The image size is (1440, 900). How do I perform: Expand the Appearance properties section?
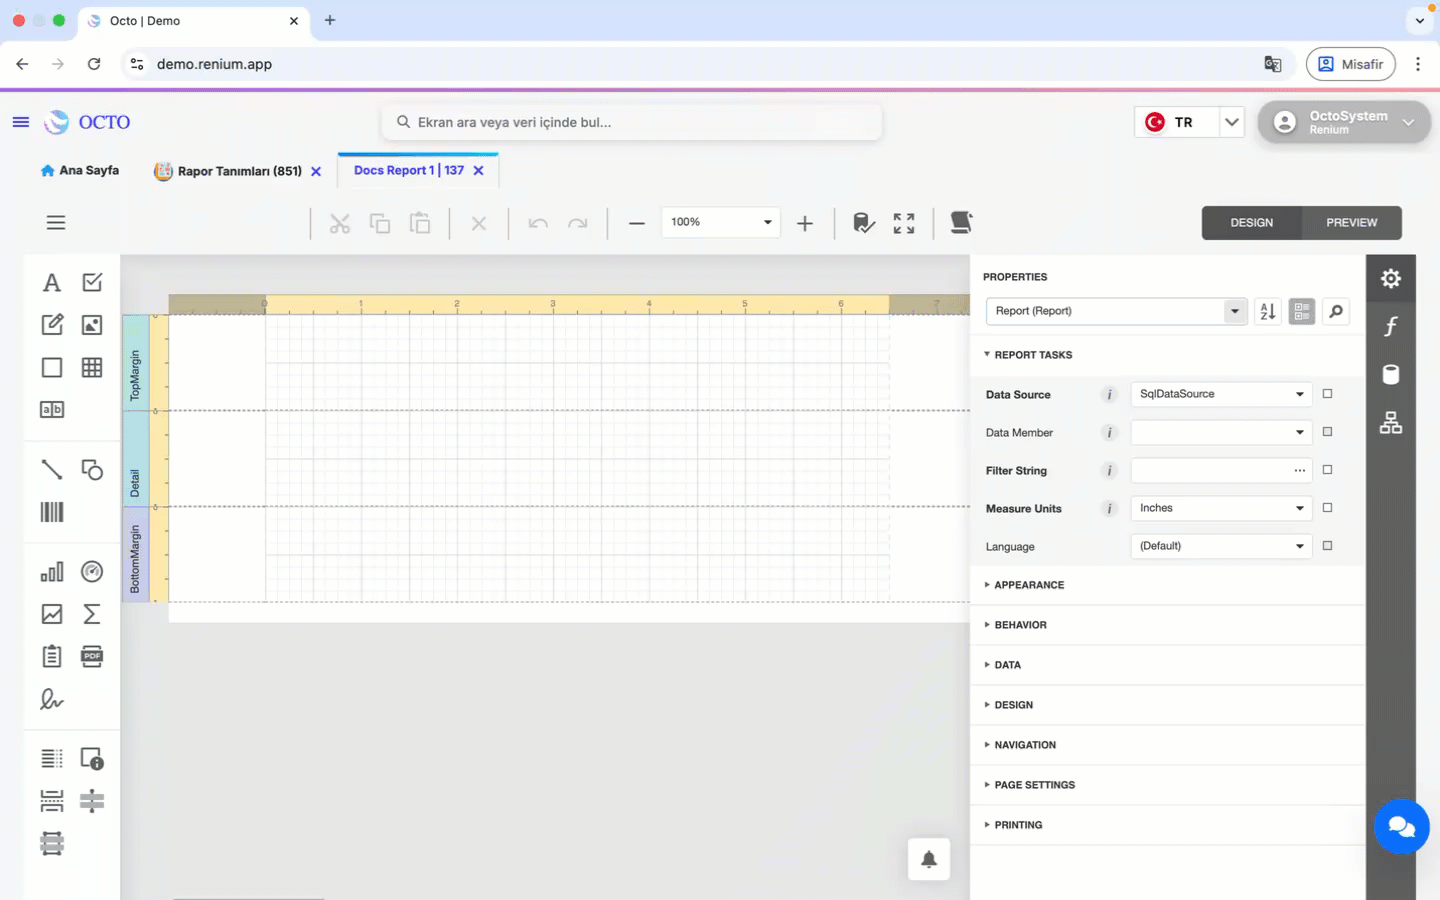pyautogui.click(x=1029, y=585)
